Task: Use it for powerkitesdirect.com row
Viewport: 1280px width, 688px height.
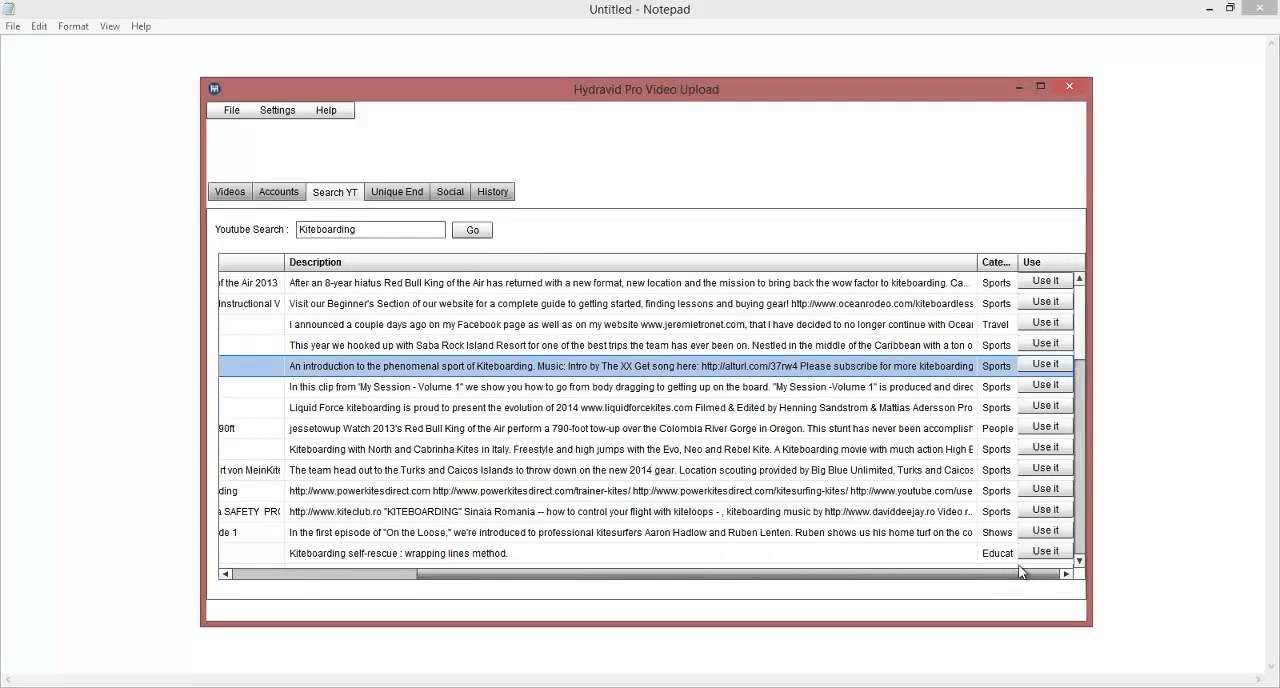Action: (1045, 489)
